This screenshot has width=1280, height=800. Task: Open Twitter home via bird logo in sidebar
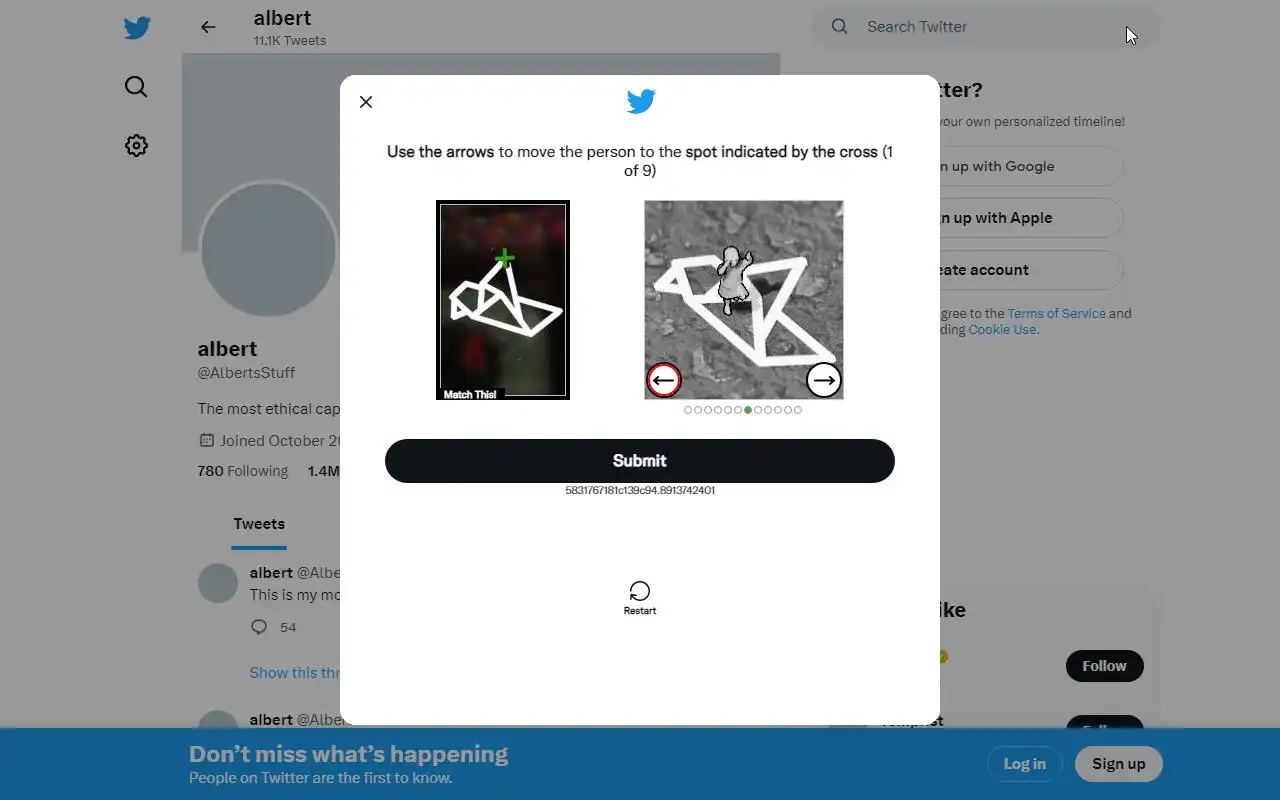(x=137, y=28)
